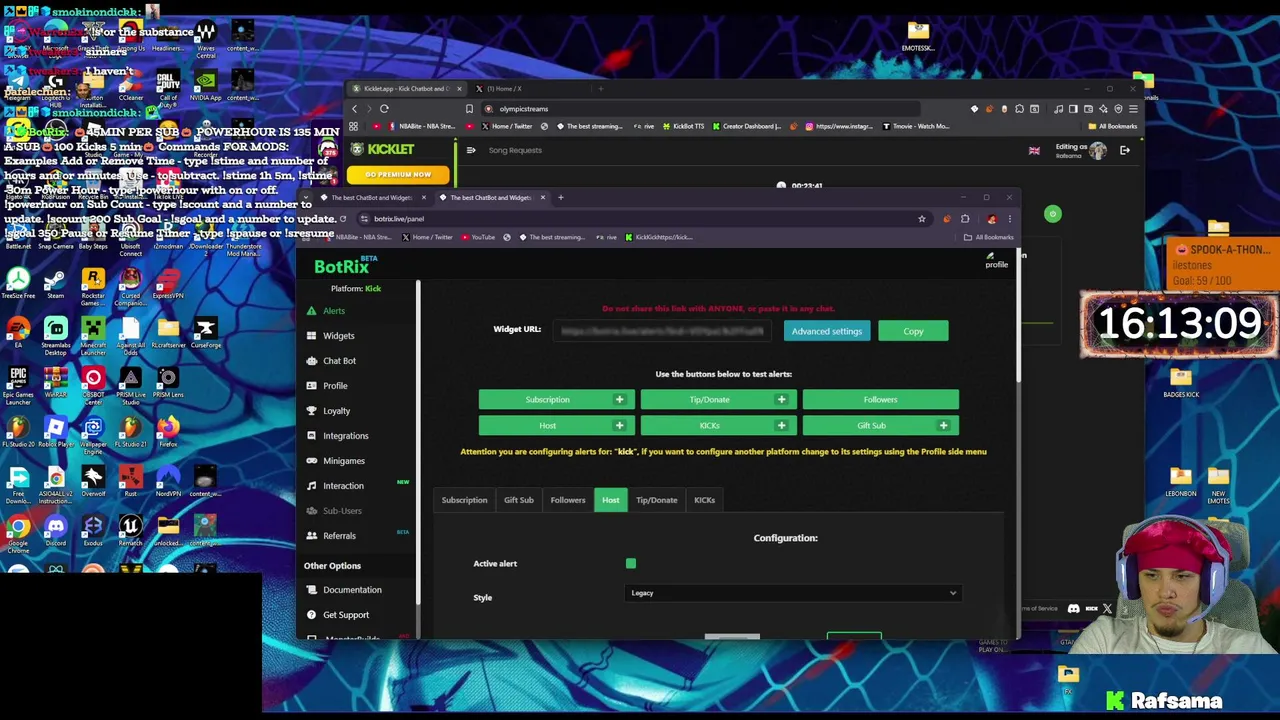
Task: Switch to KICKs configuration tab
Action: point(704,500)
